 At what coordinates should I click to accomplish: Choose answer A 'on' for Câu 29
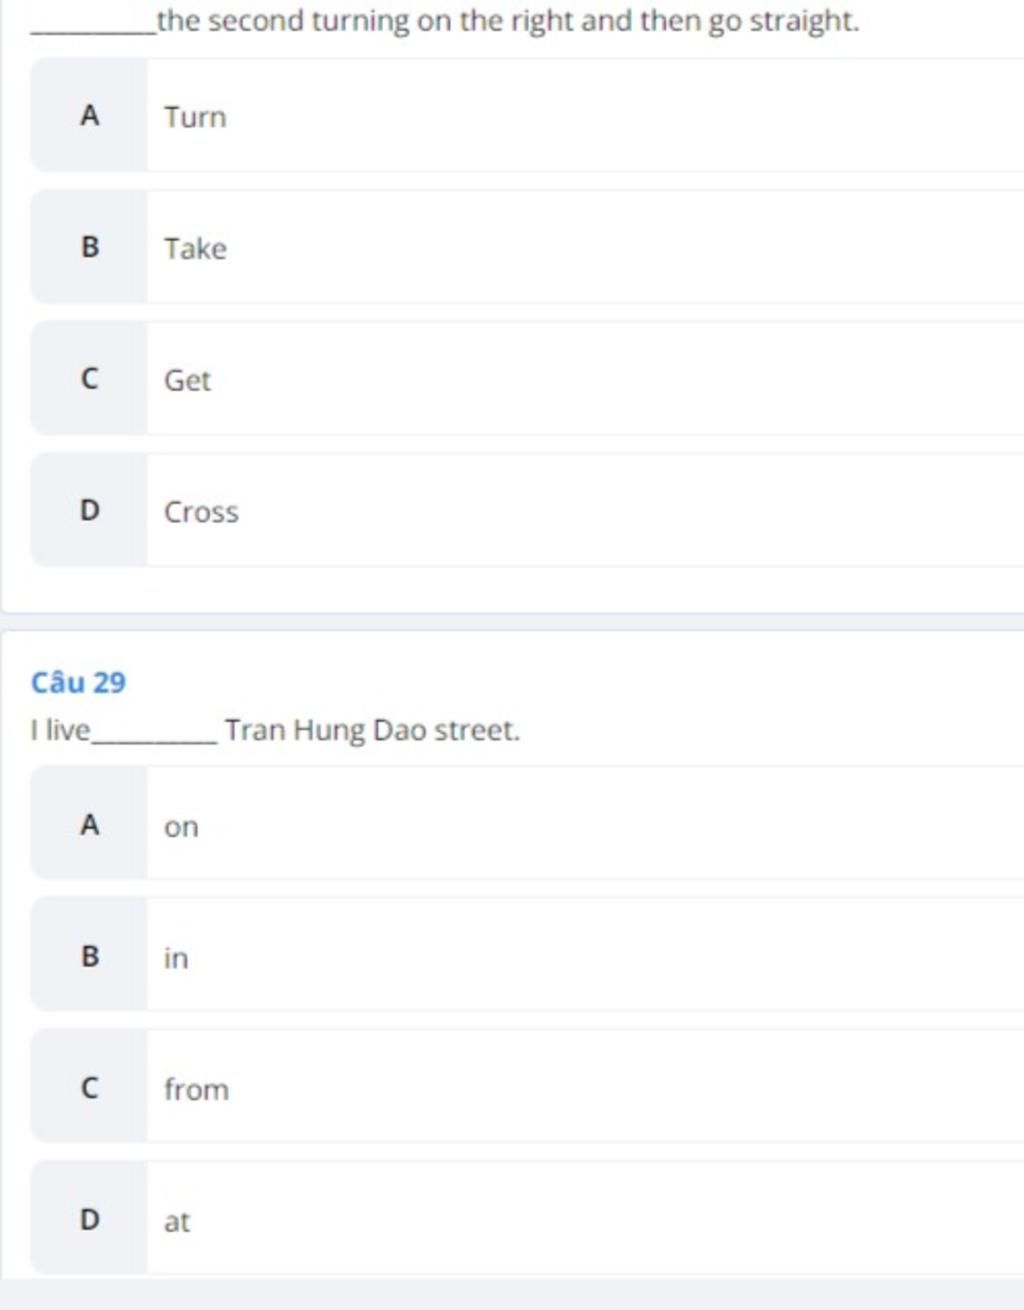tap(527, 824)
